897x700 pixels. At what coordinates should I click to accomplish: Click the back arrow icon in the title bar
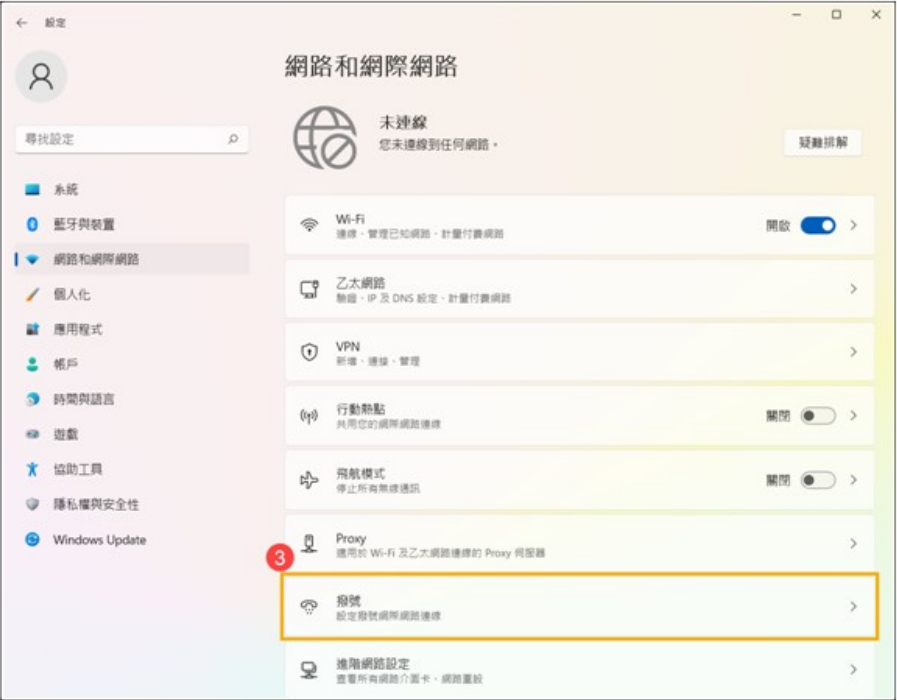(x=22, y=23)
